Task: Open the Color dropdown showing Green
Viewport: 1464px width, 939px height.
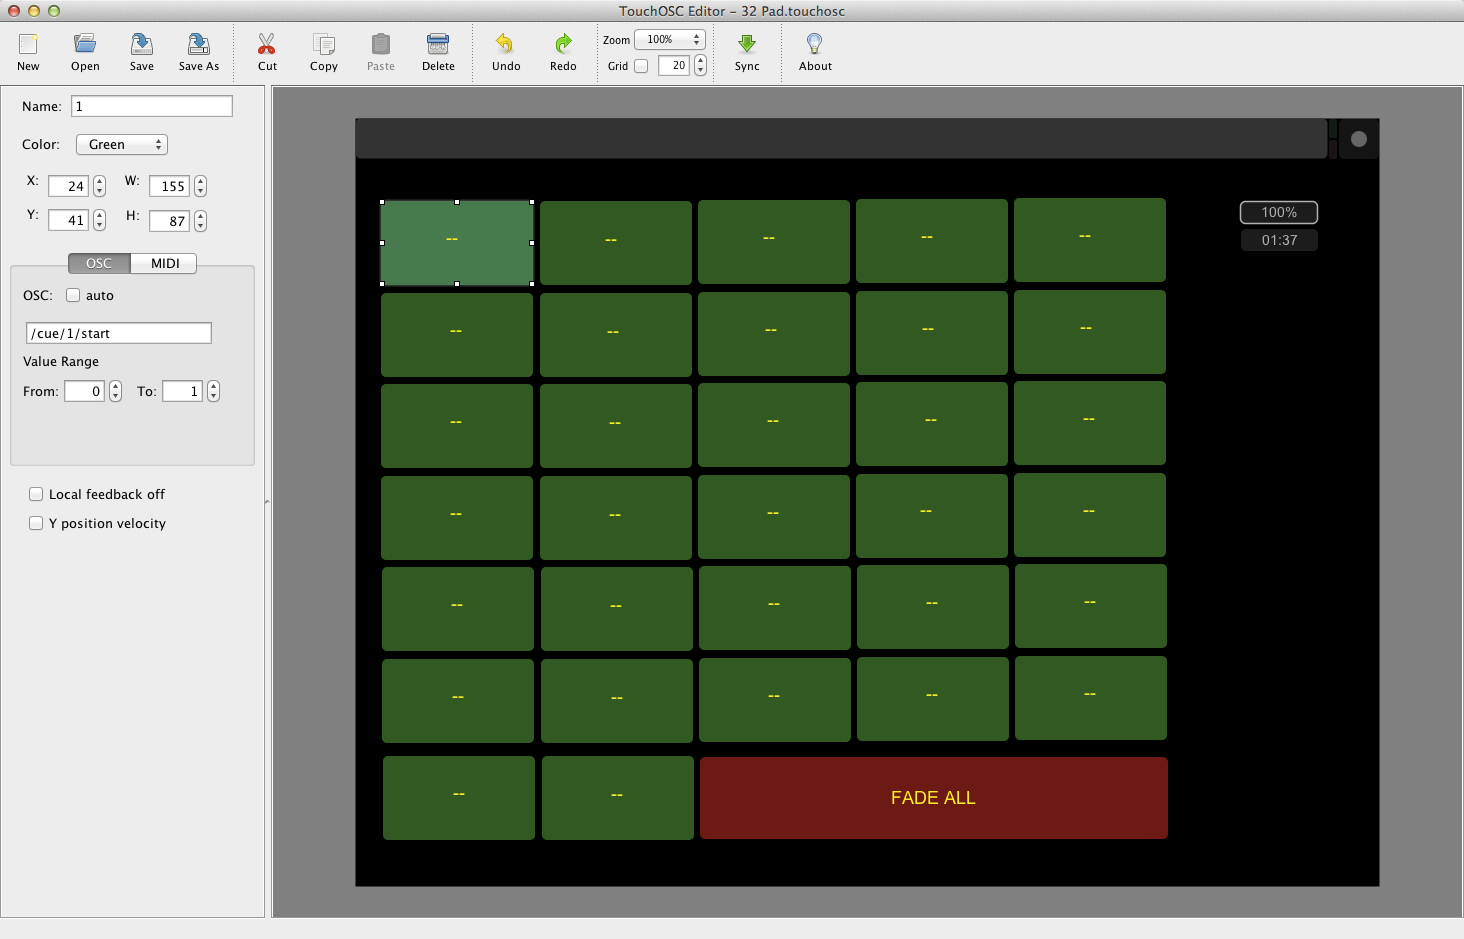Action: click(x=122, y=145)
